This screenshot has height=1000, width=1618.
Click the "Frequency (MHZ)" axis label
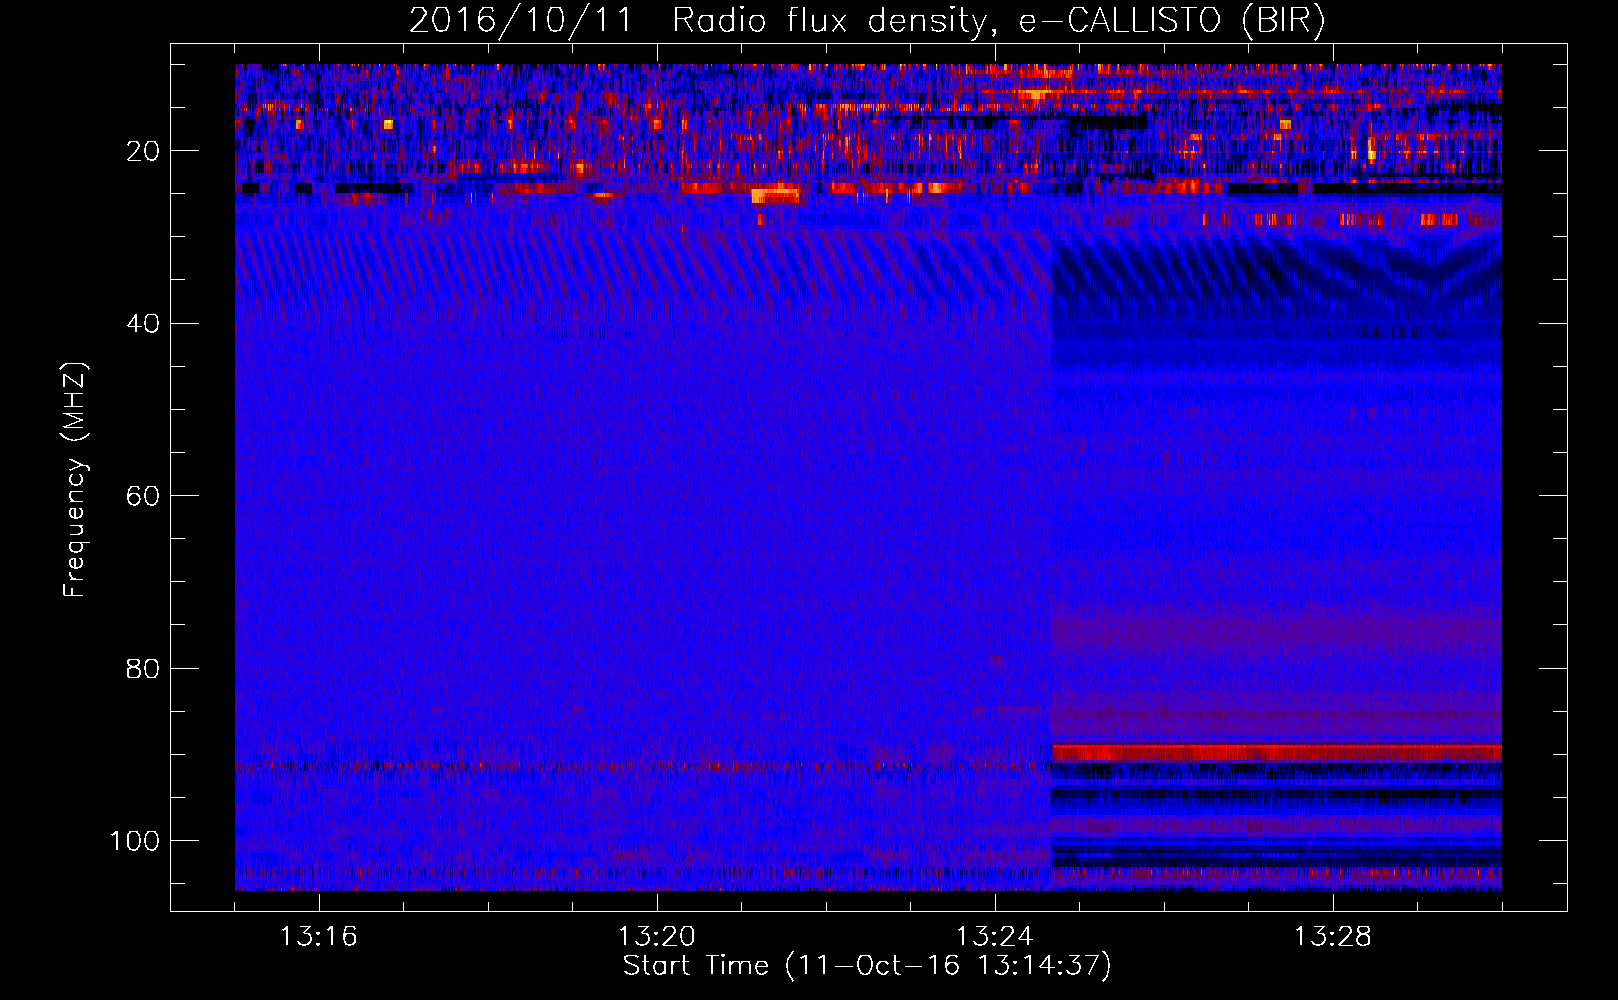pyautogui.click(x=75, y=480)
